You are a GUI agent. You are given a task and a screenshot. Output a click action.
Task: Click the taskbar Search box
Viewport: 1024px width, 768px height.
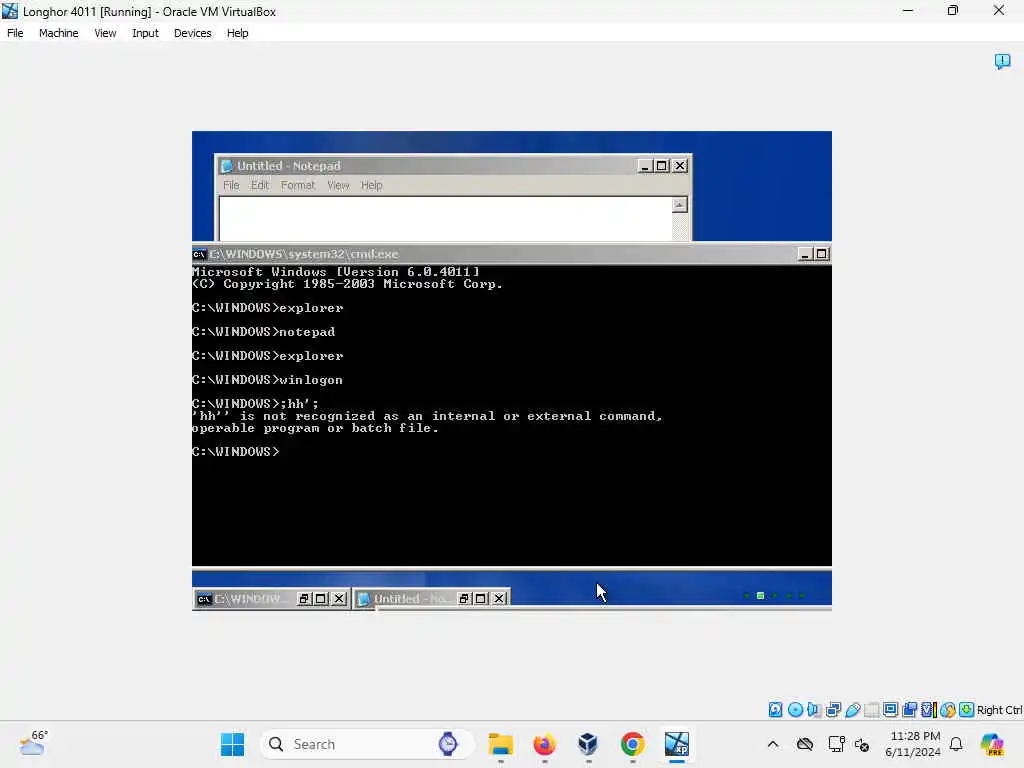(366, 744)
